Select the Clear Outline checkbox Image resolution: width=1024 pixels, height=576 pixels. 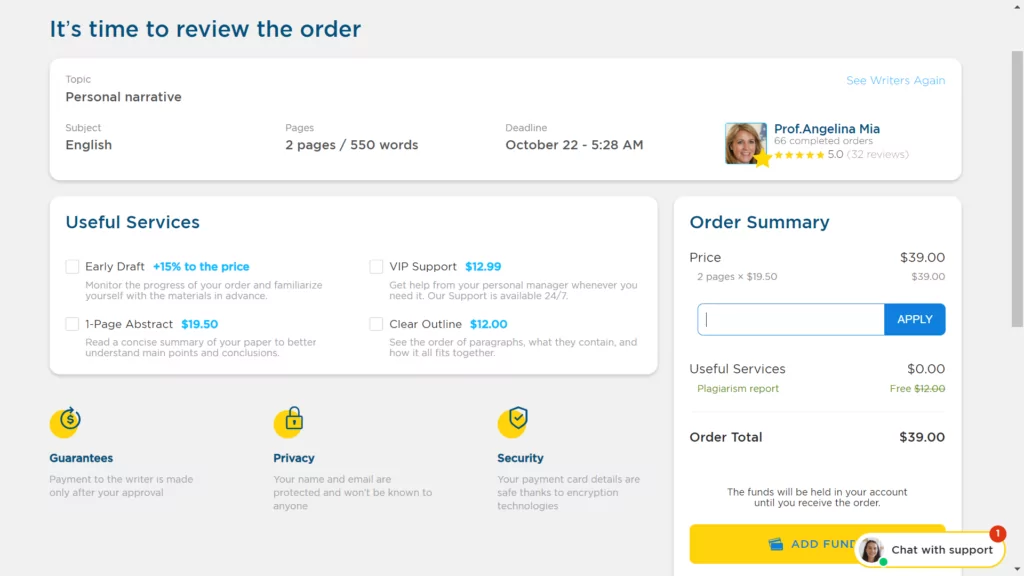click(x=376, y=324)
